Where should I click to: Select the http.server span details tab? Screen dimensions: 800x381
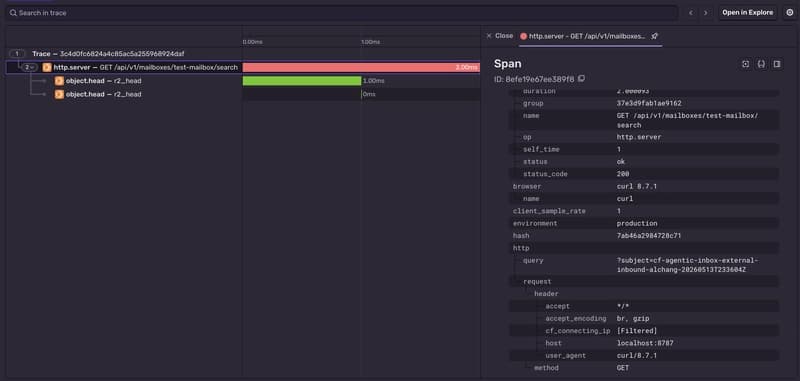pyautogui.click(x=587, y=36)
